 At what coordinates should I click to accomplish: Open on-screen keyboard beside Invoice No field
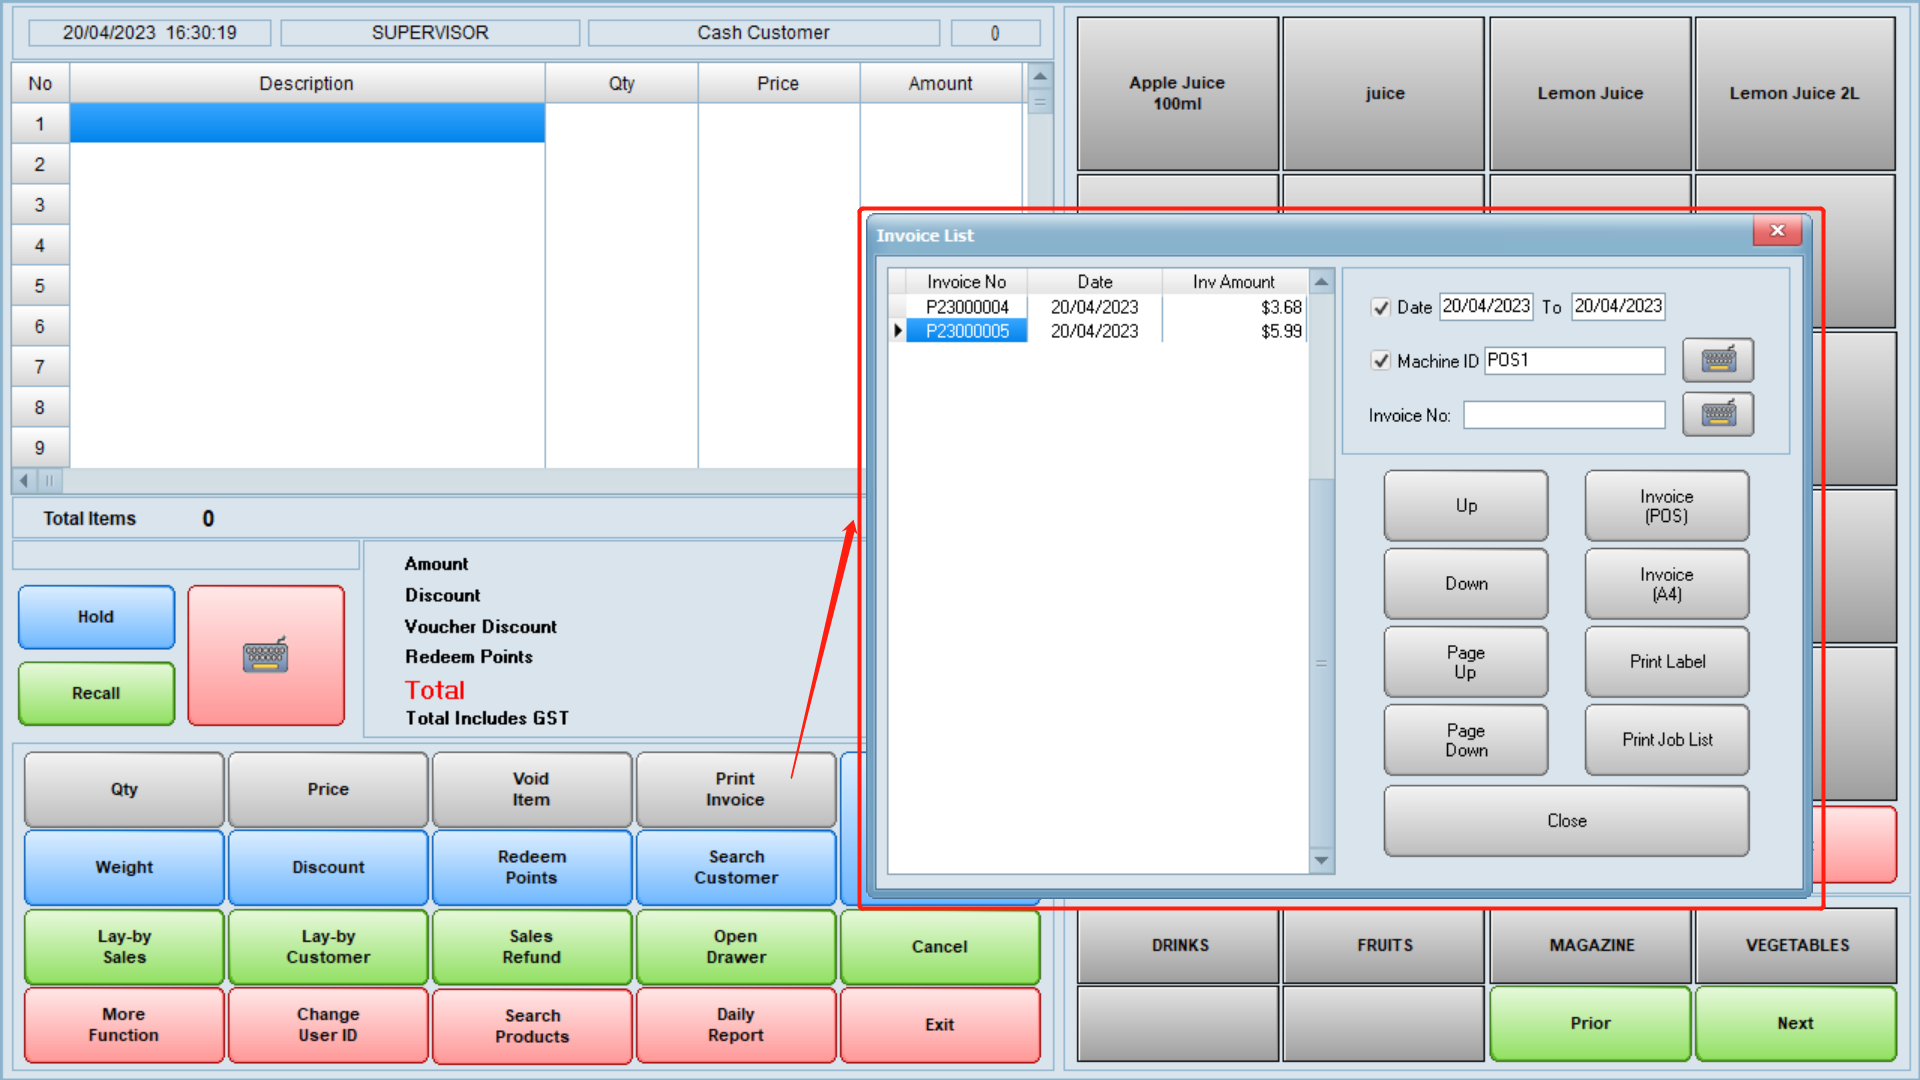click(x=1717, y=414)
